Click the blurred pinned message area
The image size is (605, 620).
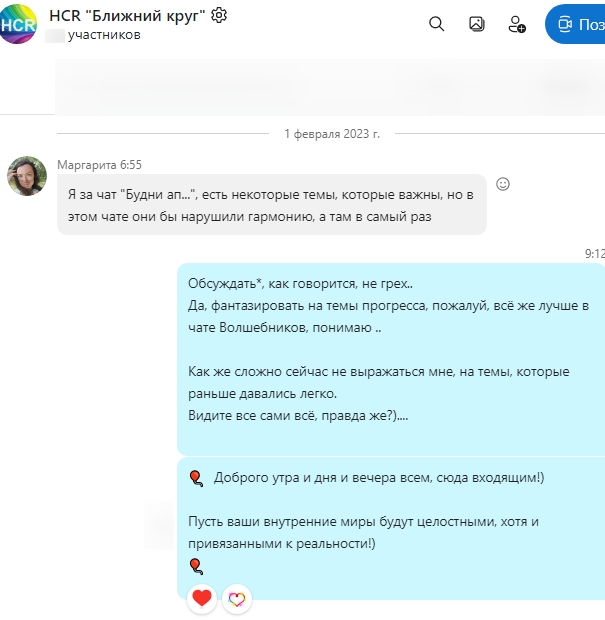pyautogui.click(x=330, y=87)
